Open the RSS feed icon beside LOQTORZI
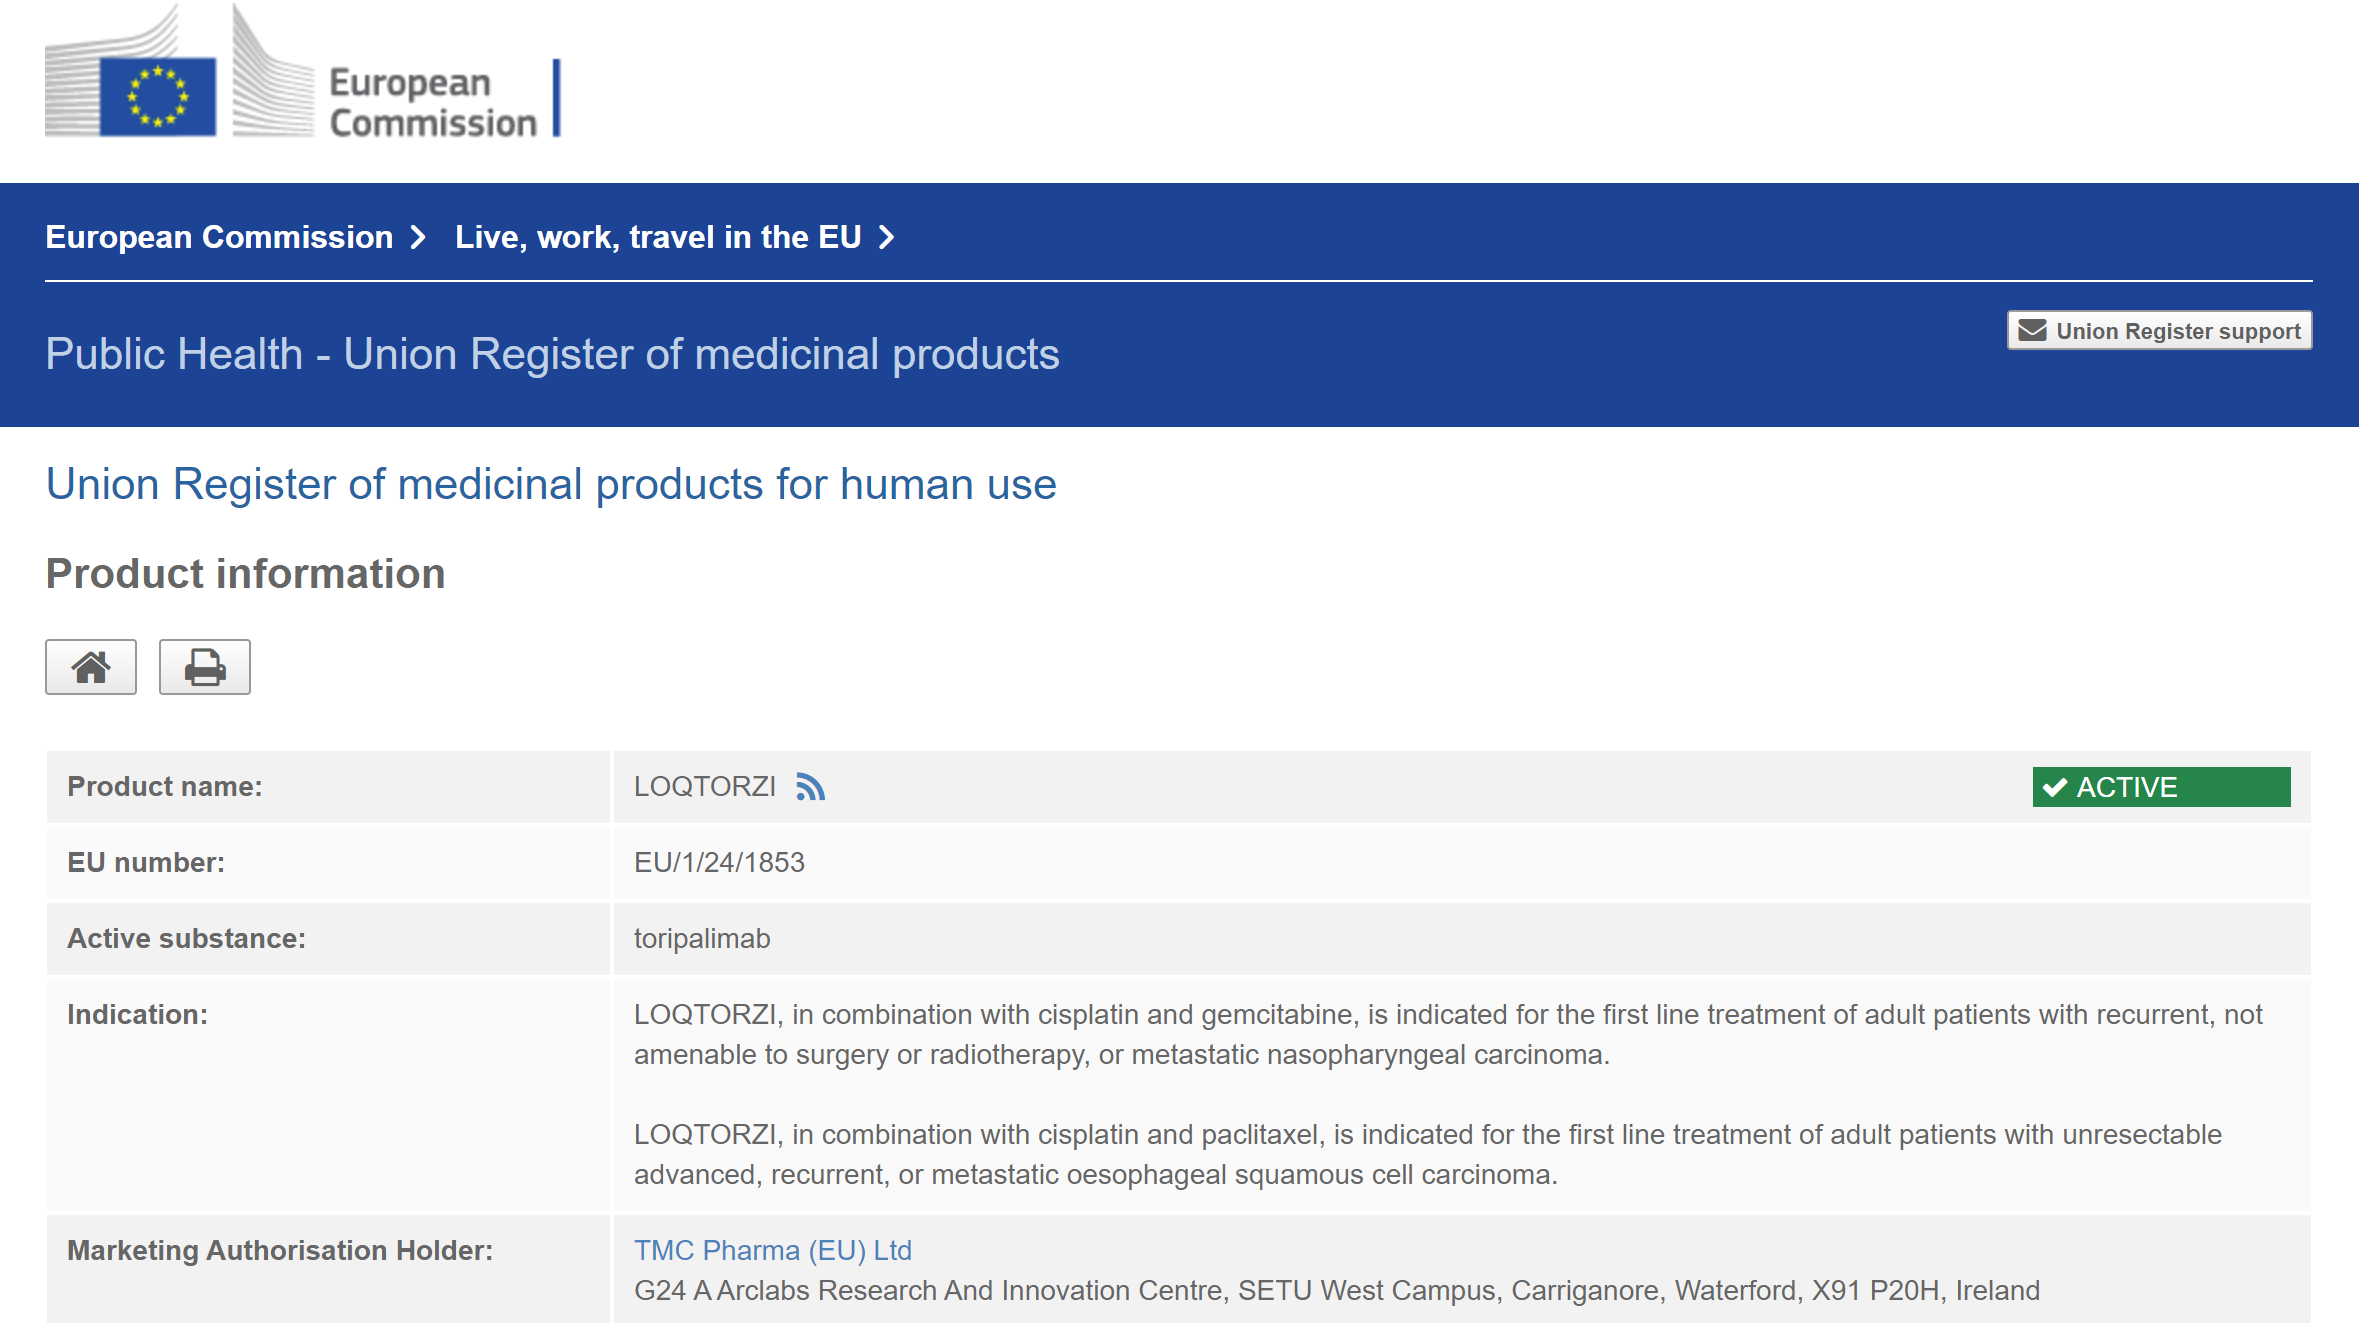This screenshot has width=2359, height=1323. pyautogui.click(x=810, y=787)
